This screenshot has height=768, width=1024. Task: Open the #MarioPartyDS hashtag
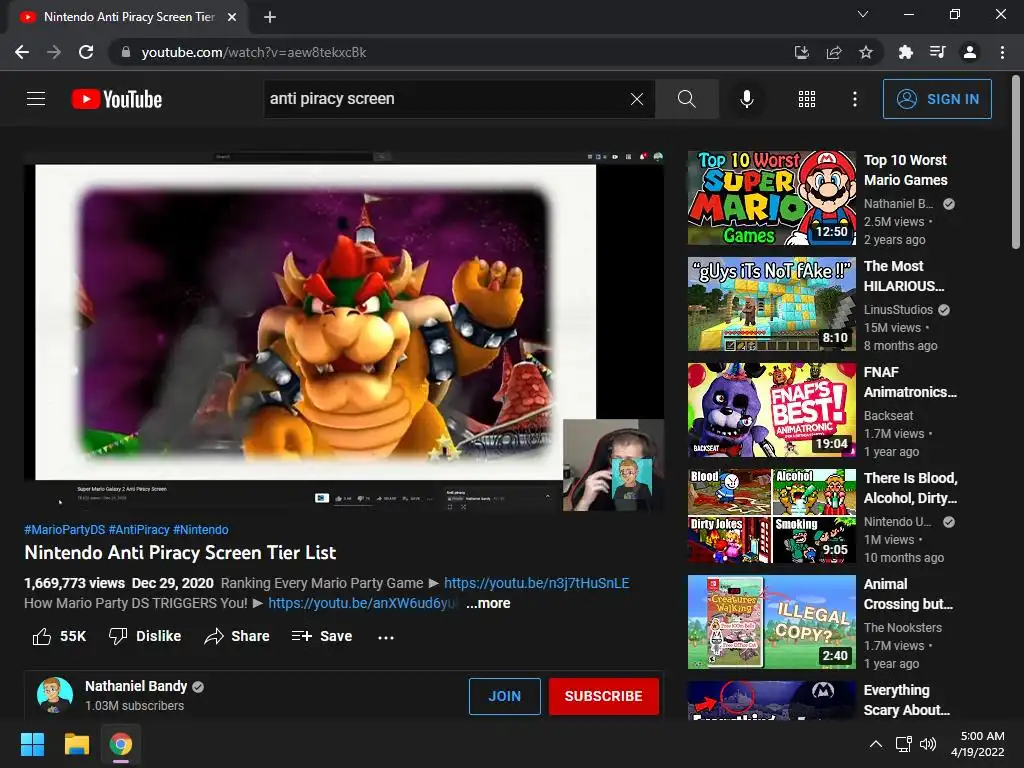[x=65, y=530]
